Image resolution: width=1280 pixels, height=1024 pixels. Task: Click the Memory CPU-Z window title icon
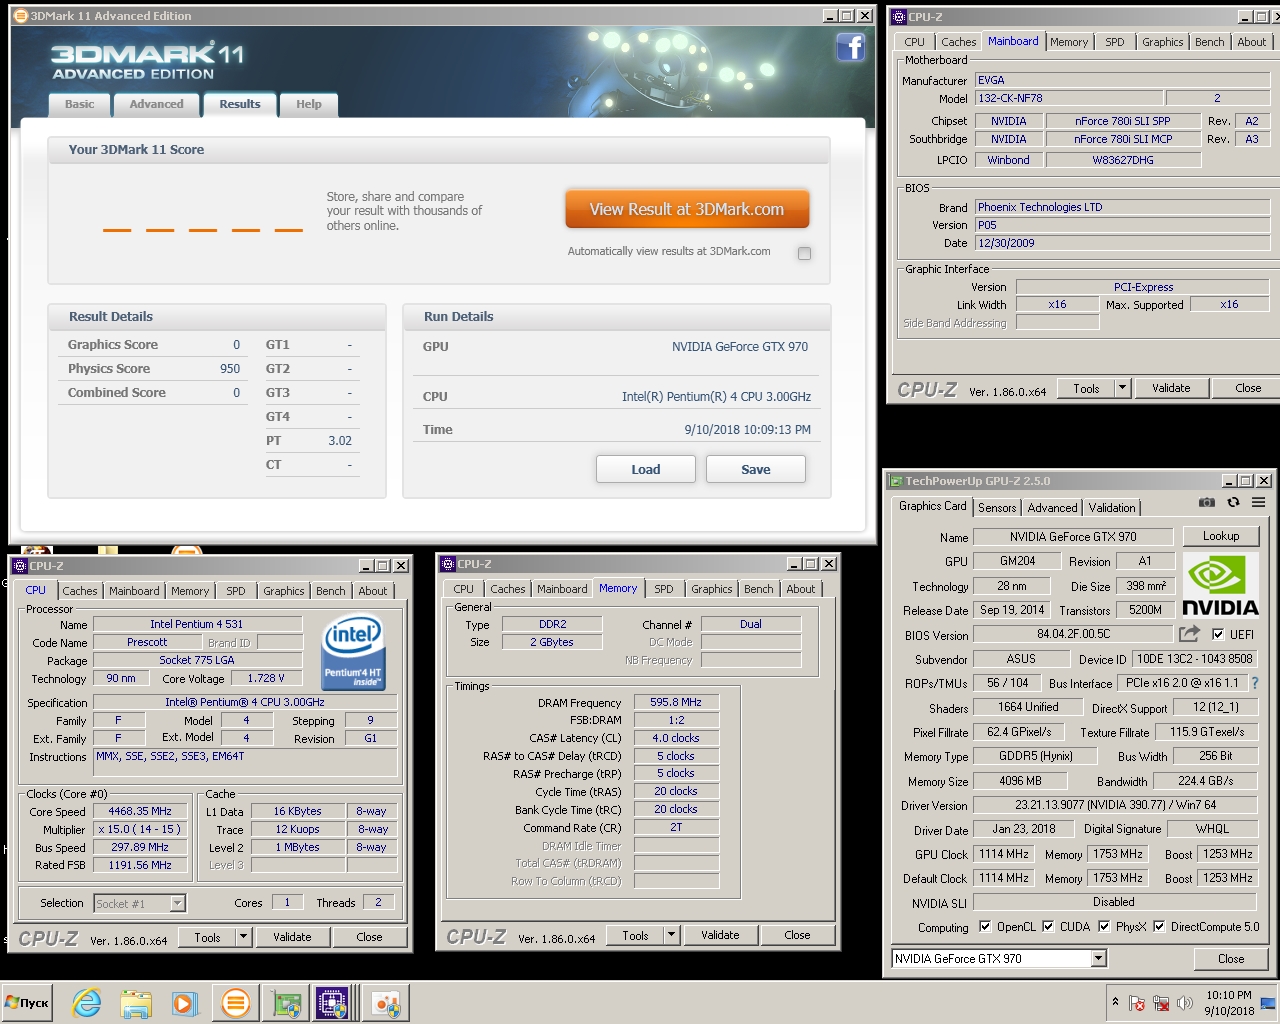pos(449,564)
